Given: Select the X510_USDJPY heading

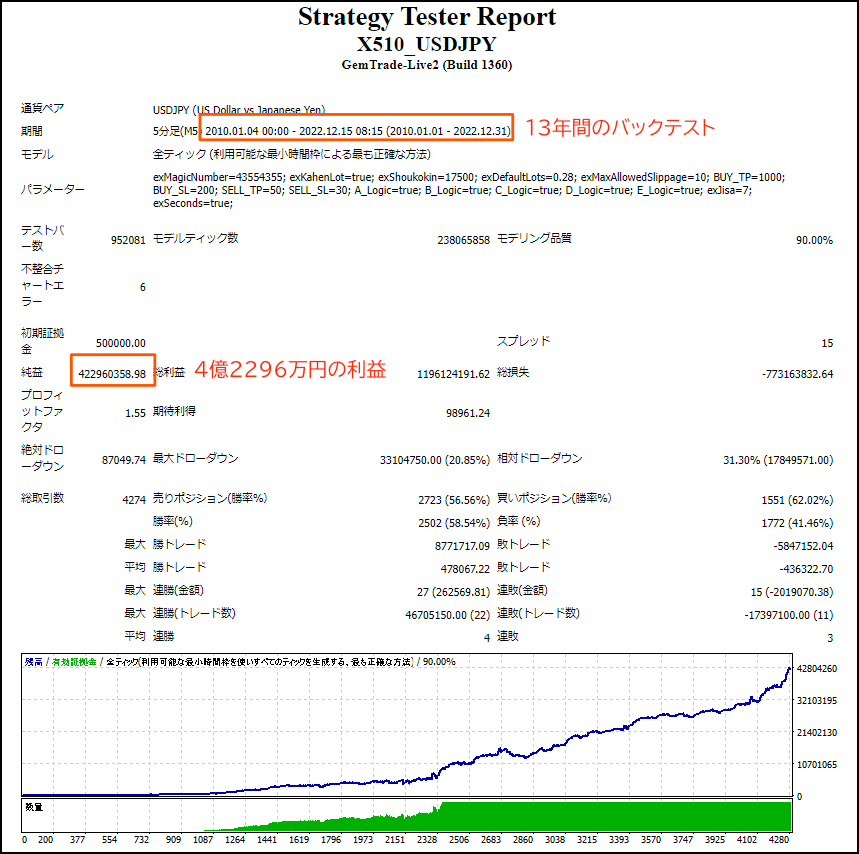Looking at the screenshot, I should pyautogui.click(x=427, y=44).
